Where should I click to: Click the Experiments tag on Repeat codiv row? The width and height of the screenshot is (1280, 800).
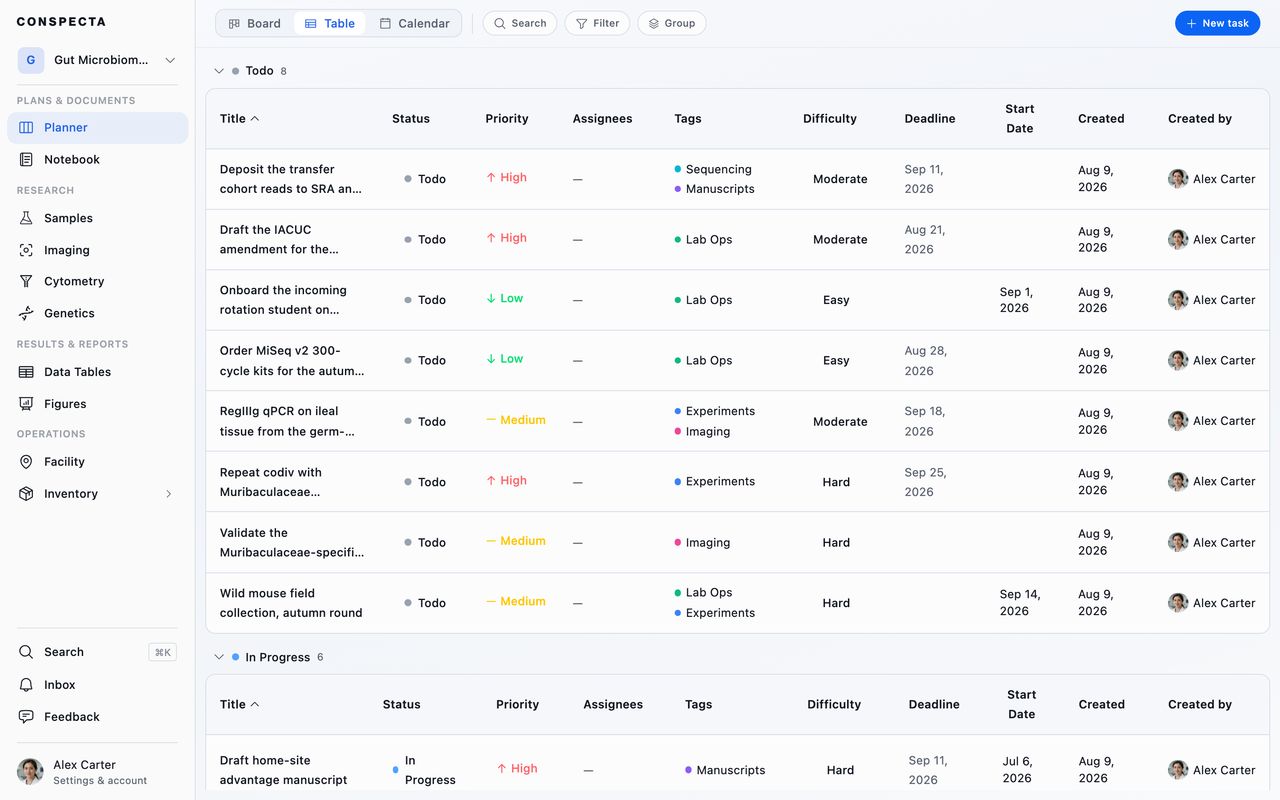pyautogui.click(x=714, y=482)
